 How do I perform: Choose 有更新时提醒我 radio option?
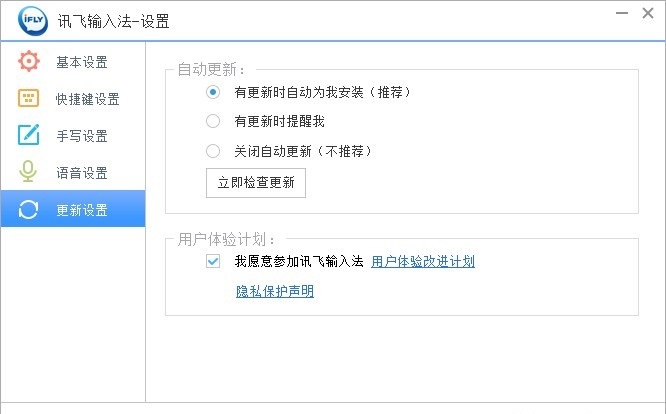click(x=213, y=122)
